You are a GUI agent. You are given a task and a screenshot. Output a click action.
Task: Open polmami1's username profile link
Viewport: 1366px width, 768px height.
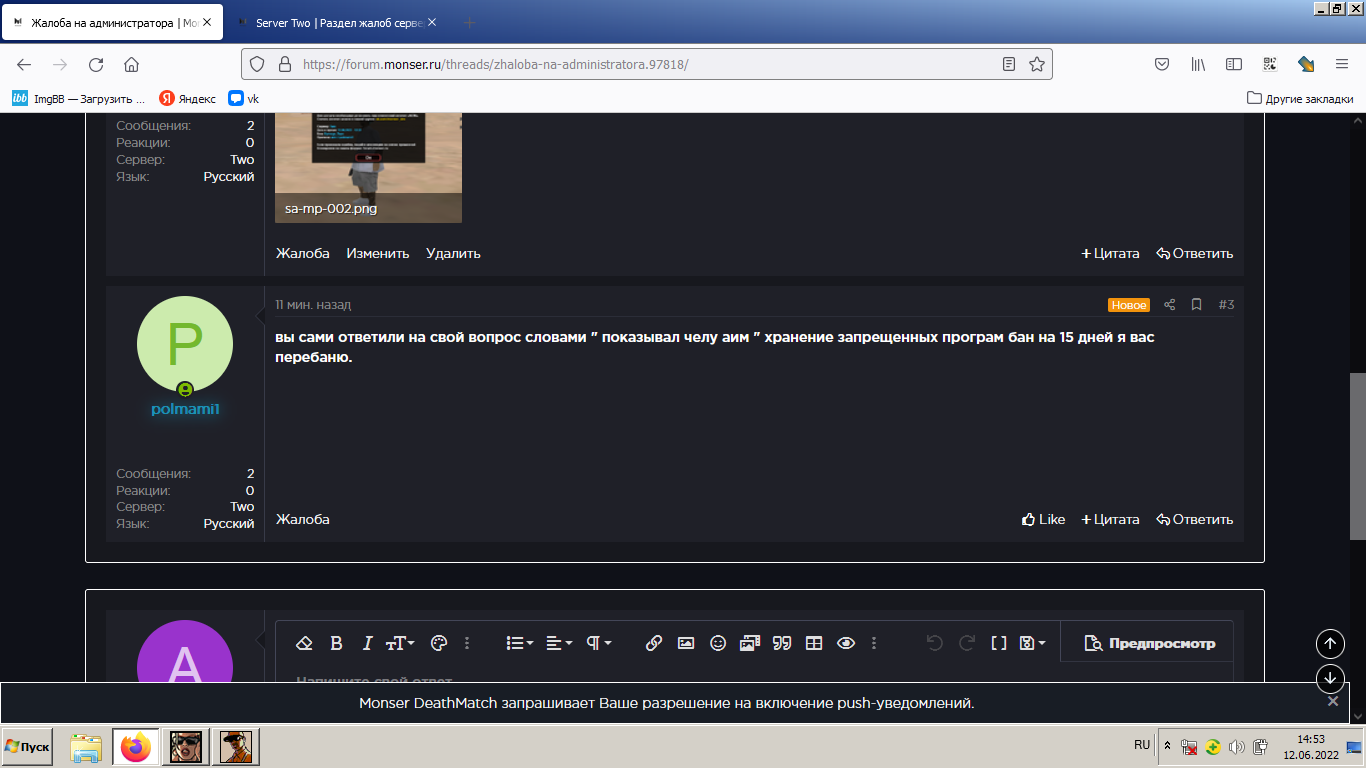click(185, 410)
